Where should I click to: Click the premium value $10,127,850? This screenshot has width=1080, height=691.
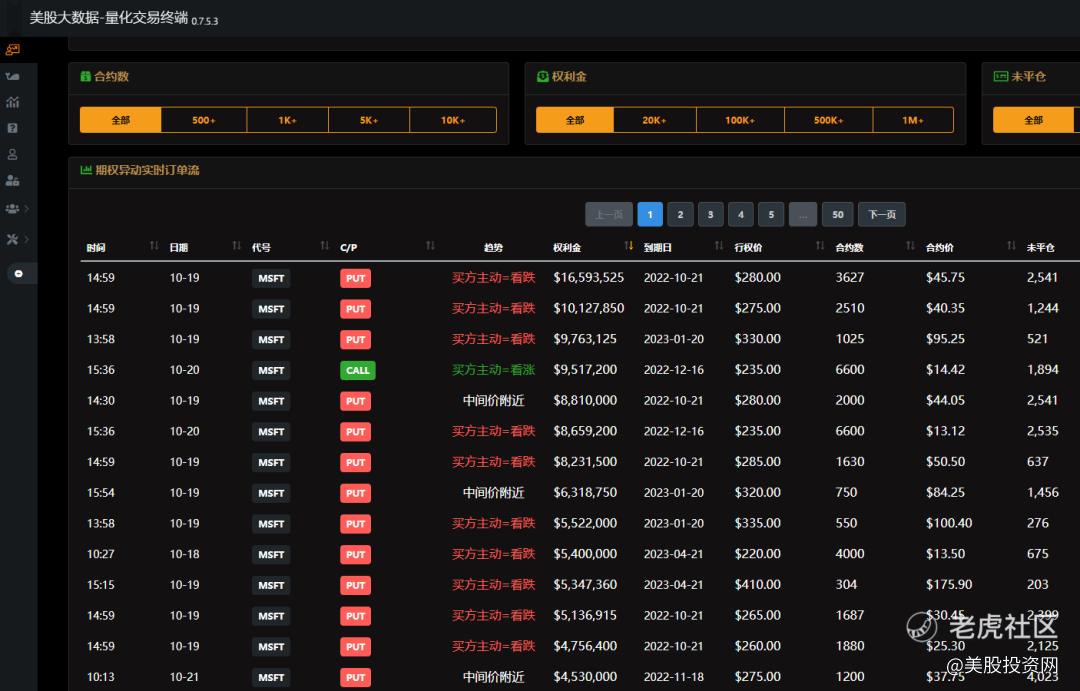(589, 308)
